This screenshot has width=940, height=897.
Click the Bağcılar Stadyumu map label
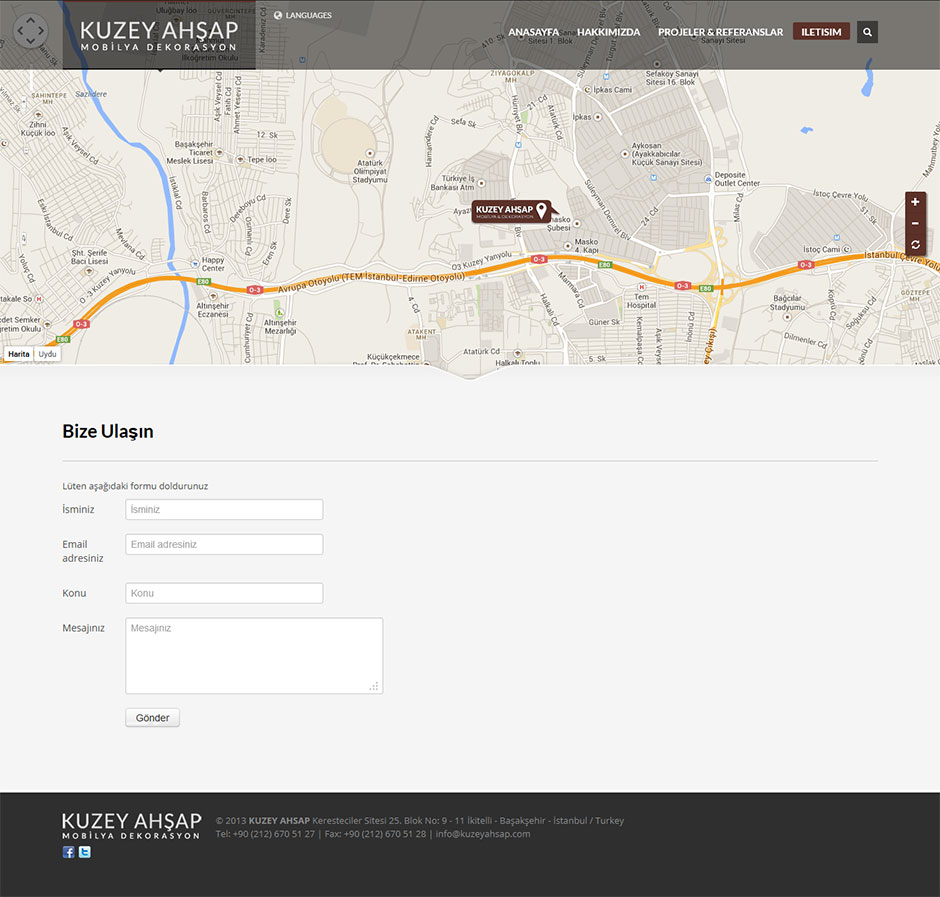coord(788,303)
